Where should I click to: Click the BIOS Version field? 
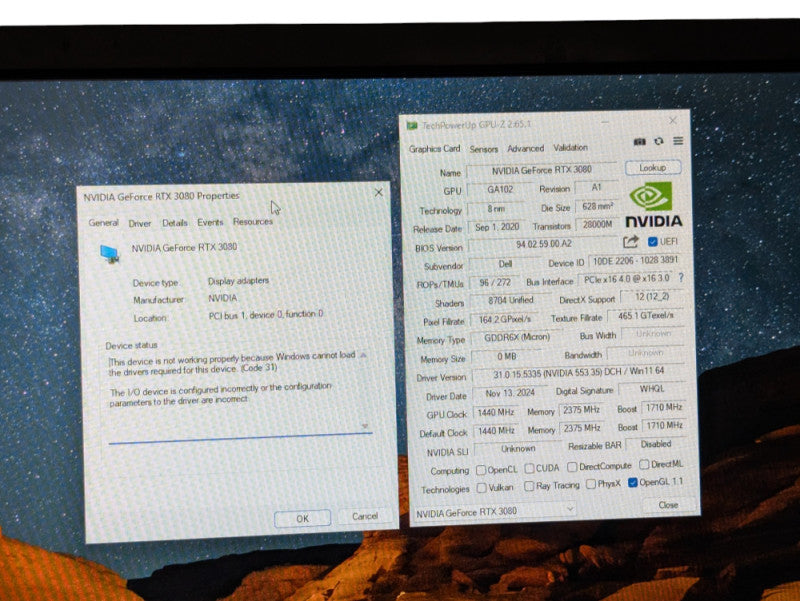544,244
